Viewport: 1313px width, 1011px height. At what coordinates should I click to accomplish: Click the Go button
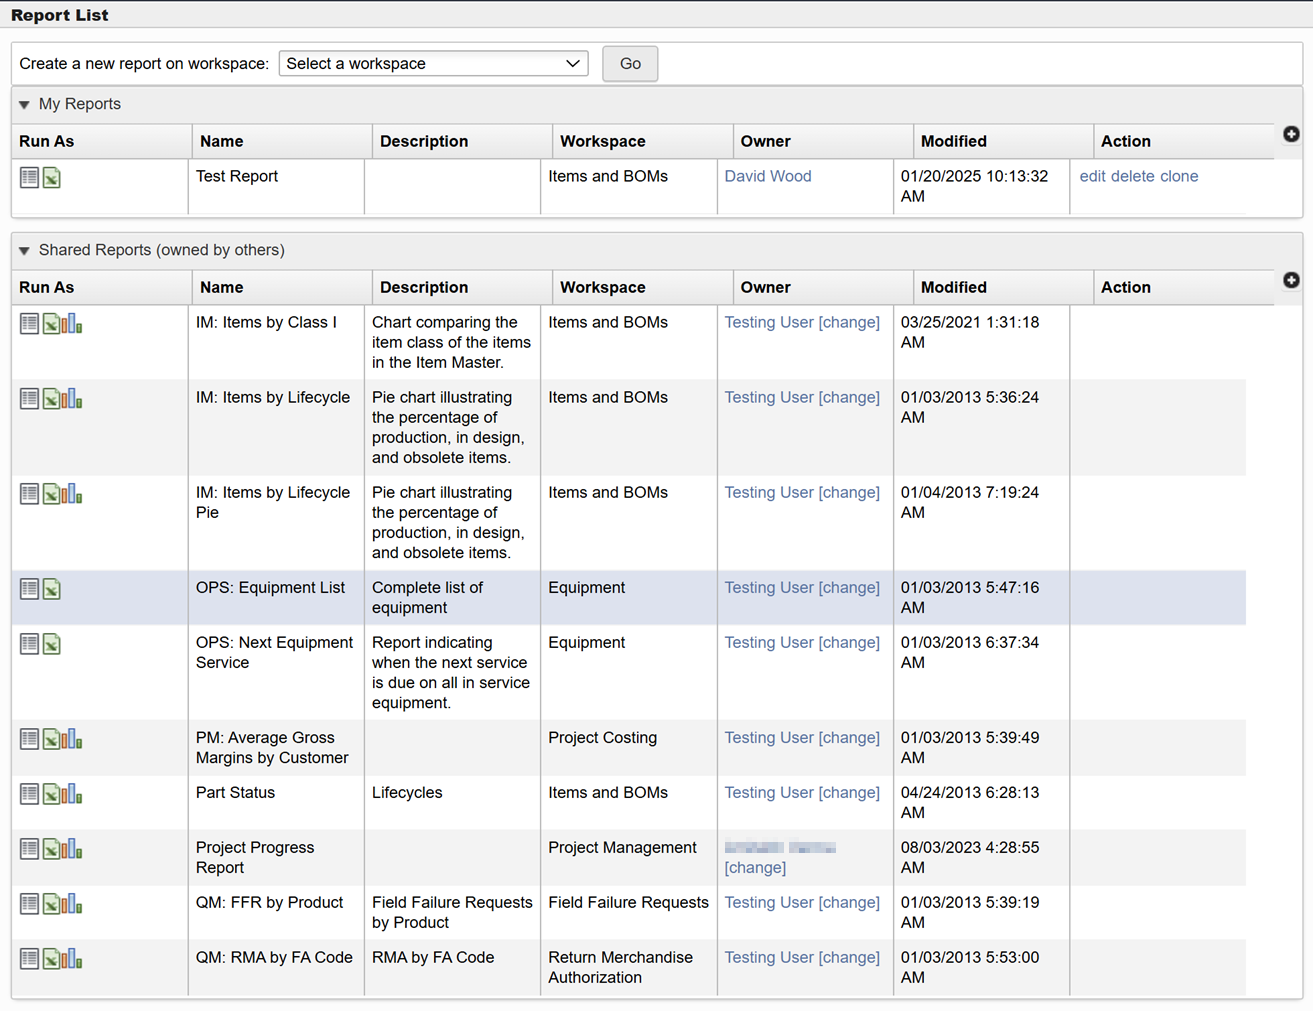[630, 64]
